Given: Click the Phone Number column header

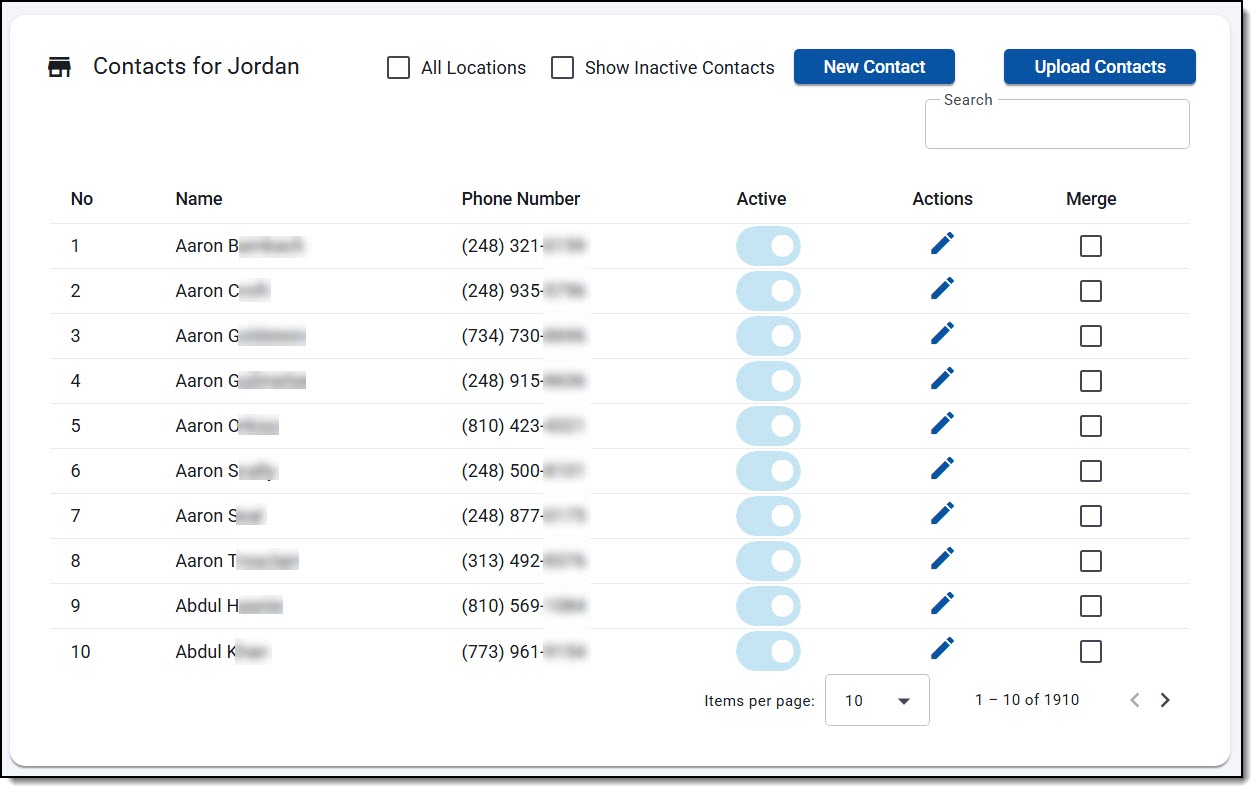Looking at the screenshot, I should click(521, 199).
